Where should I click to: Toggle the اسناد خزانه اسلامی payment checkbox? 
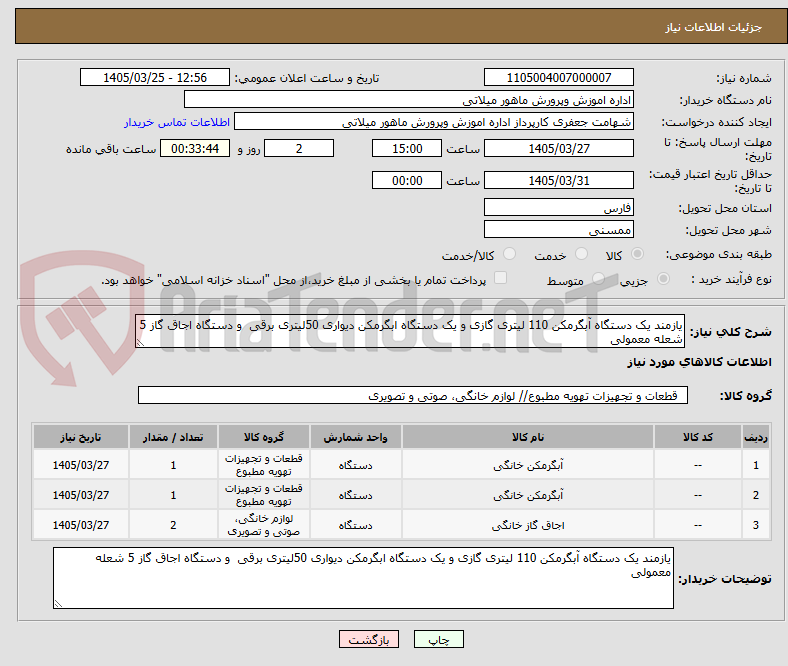pyautogui.click(x=501, y=278)
